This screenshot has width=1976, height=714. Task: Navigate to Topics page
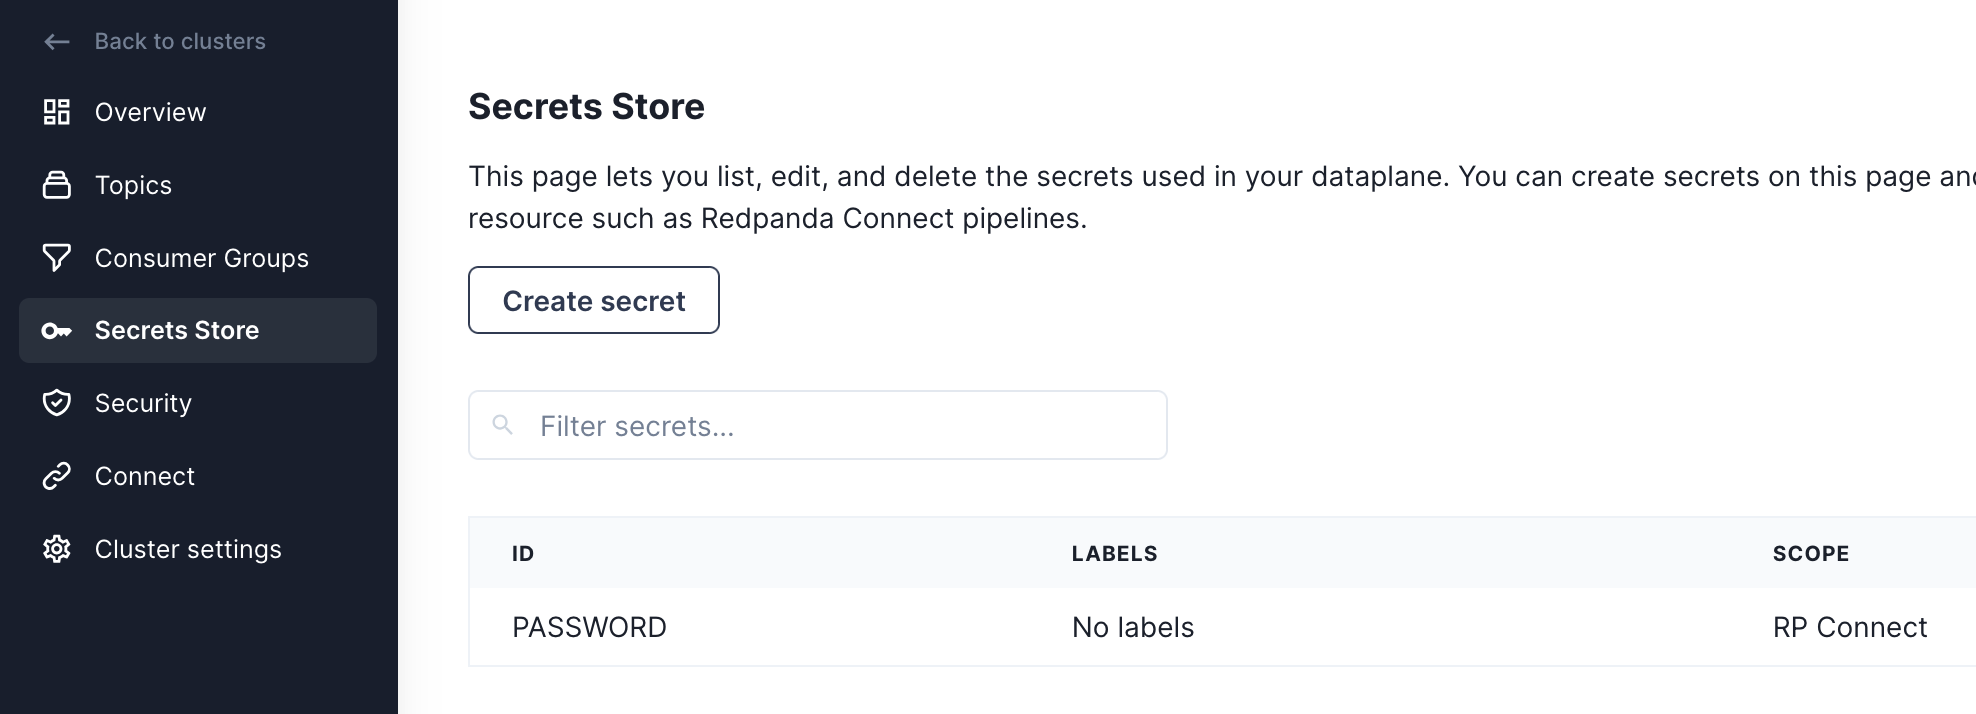[x=133, y=185]
